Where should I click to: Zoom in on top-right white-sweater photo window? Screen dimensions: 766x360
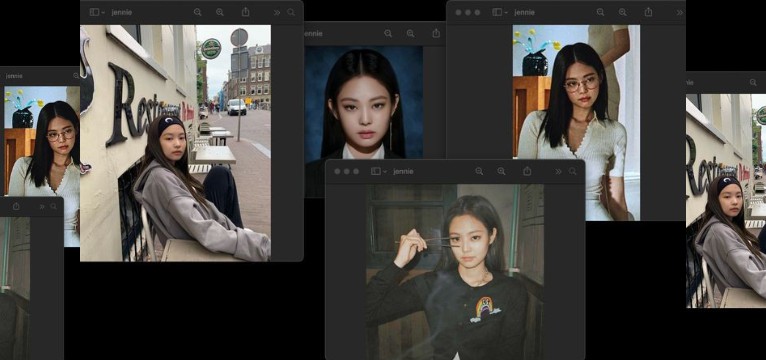coord(623,12)
